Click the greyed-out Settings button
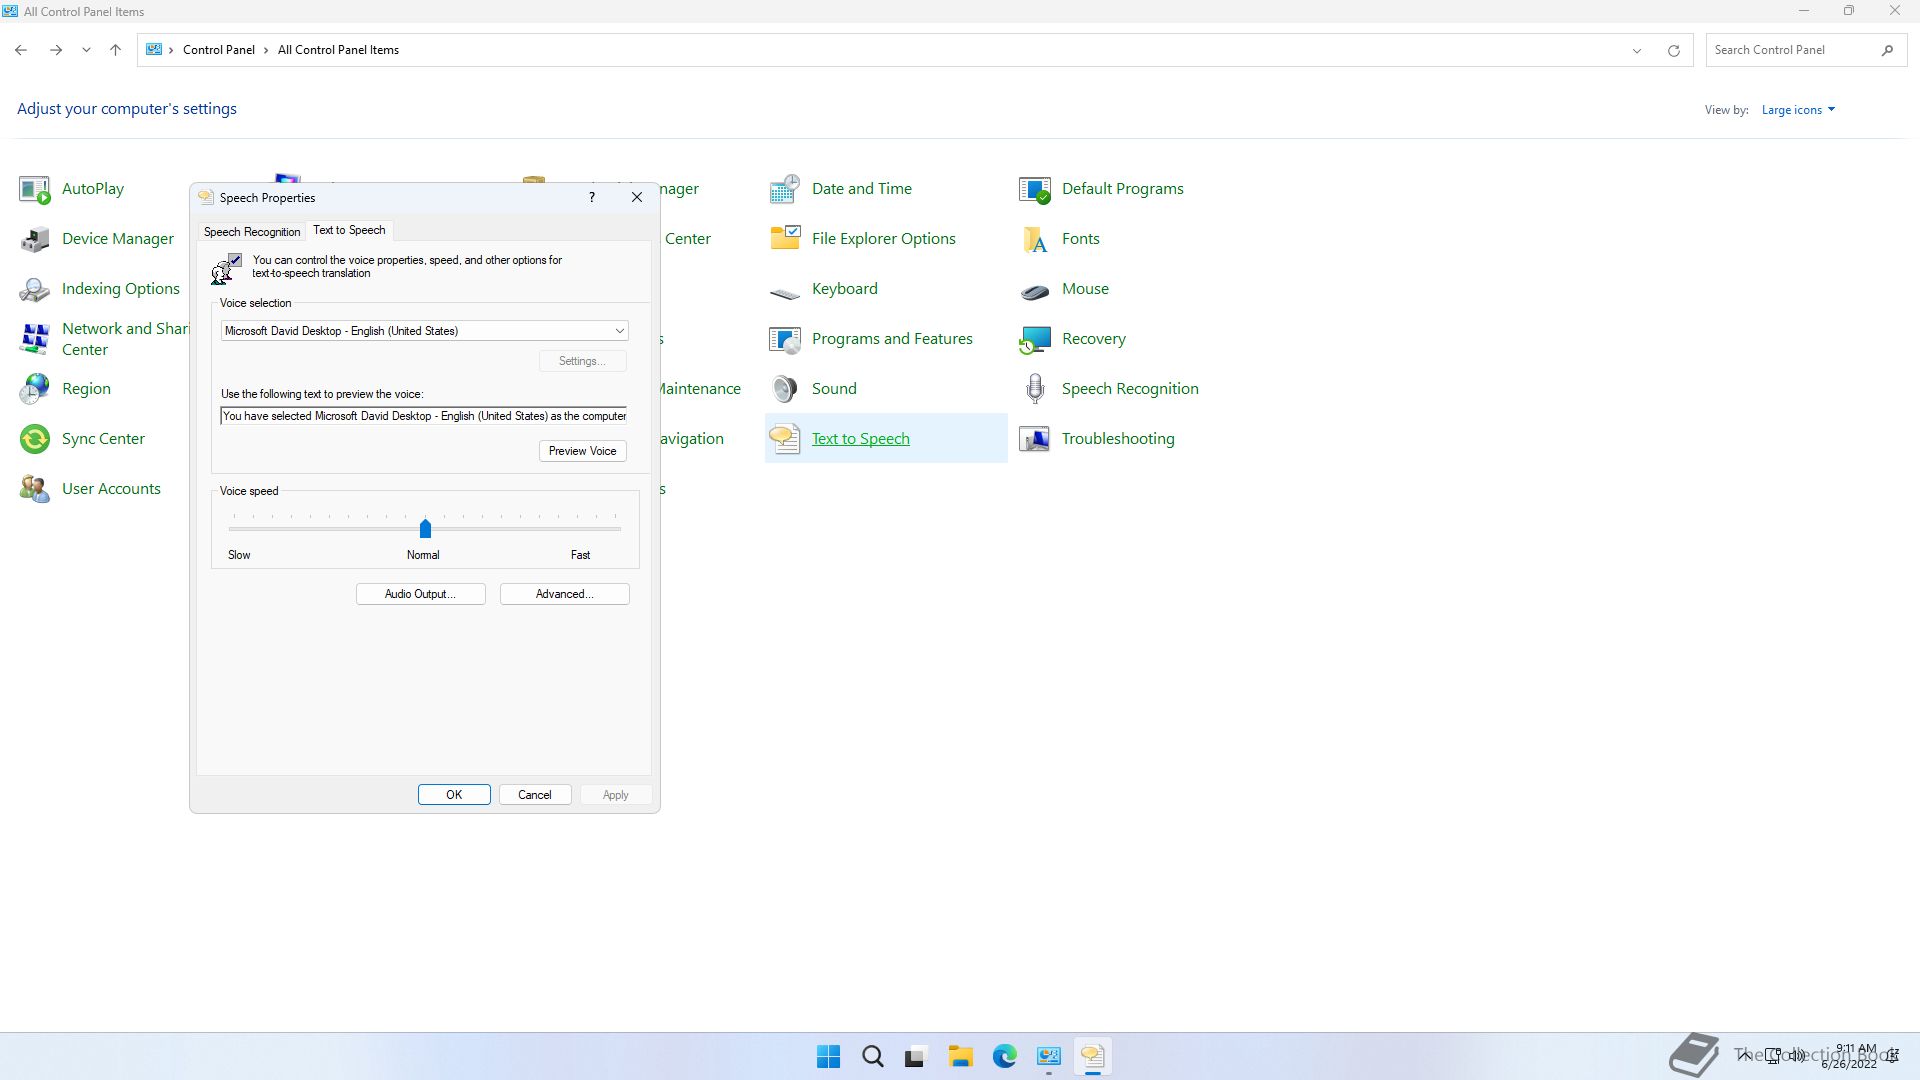1920x1080 pixels. (583, 361)
